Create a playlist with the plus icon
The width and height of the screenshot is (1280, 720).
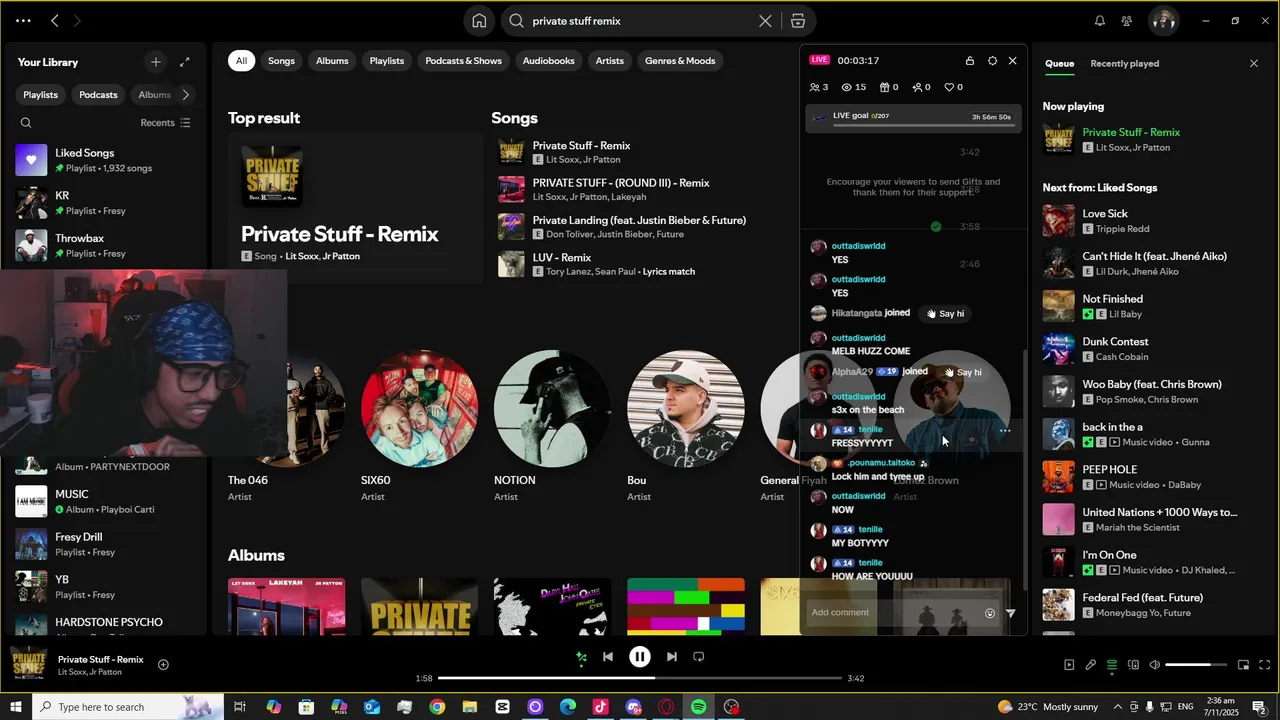coord(155,62)
